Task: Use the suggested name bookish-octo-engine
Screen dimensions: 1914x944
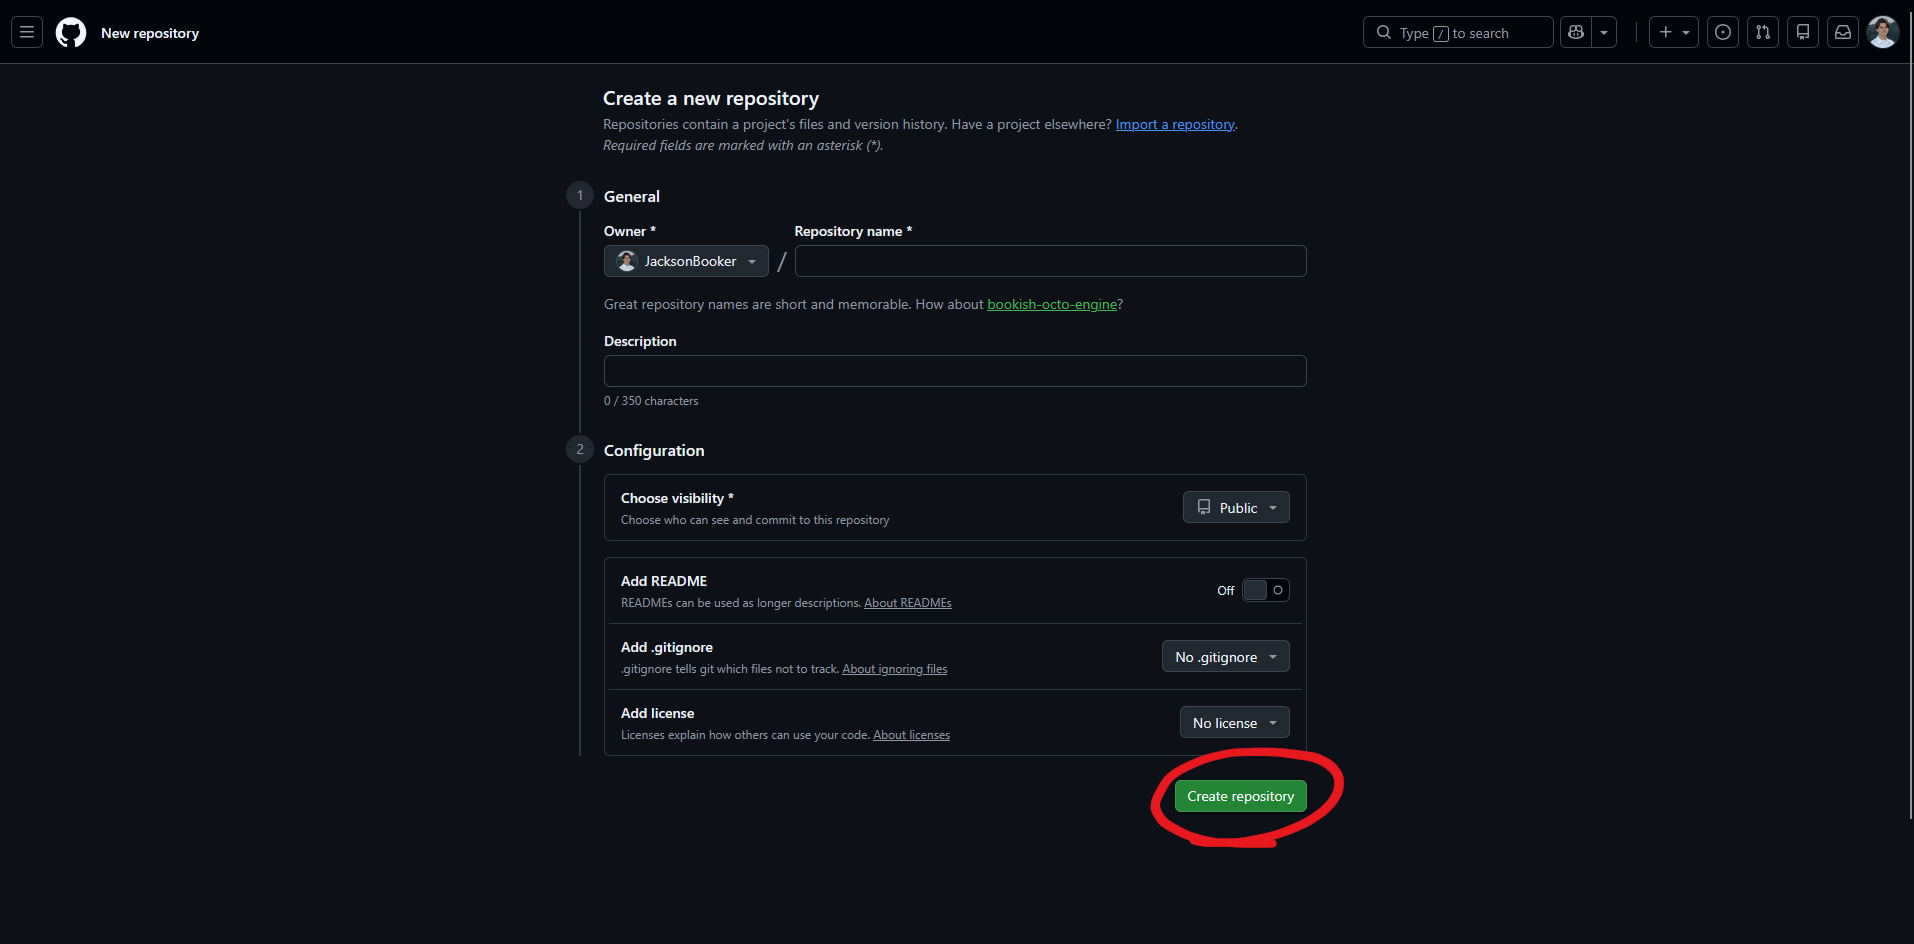Action: click(1052, 304)
